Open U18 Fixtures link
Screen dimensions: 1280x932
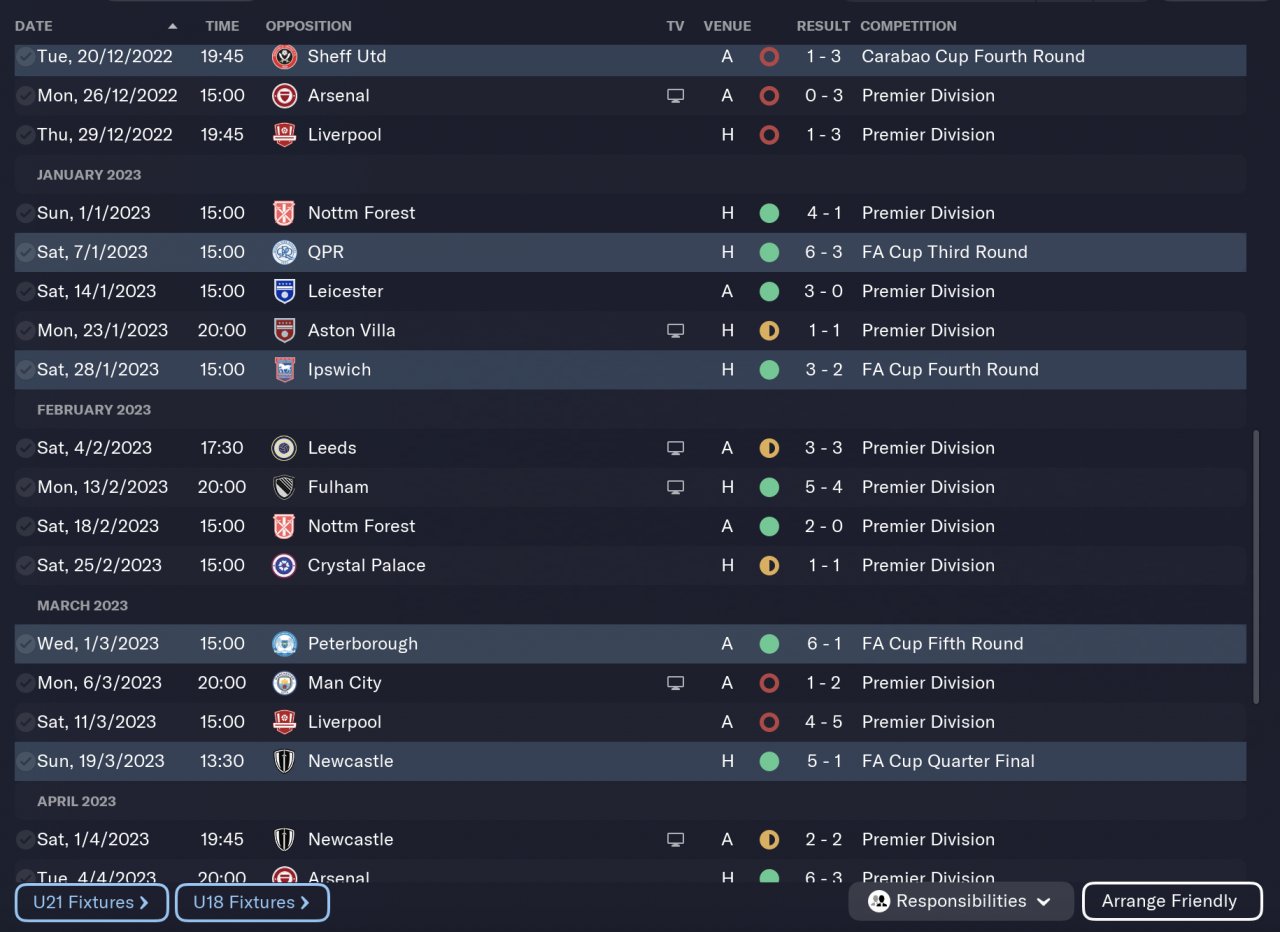[252, 903]
